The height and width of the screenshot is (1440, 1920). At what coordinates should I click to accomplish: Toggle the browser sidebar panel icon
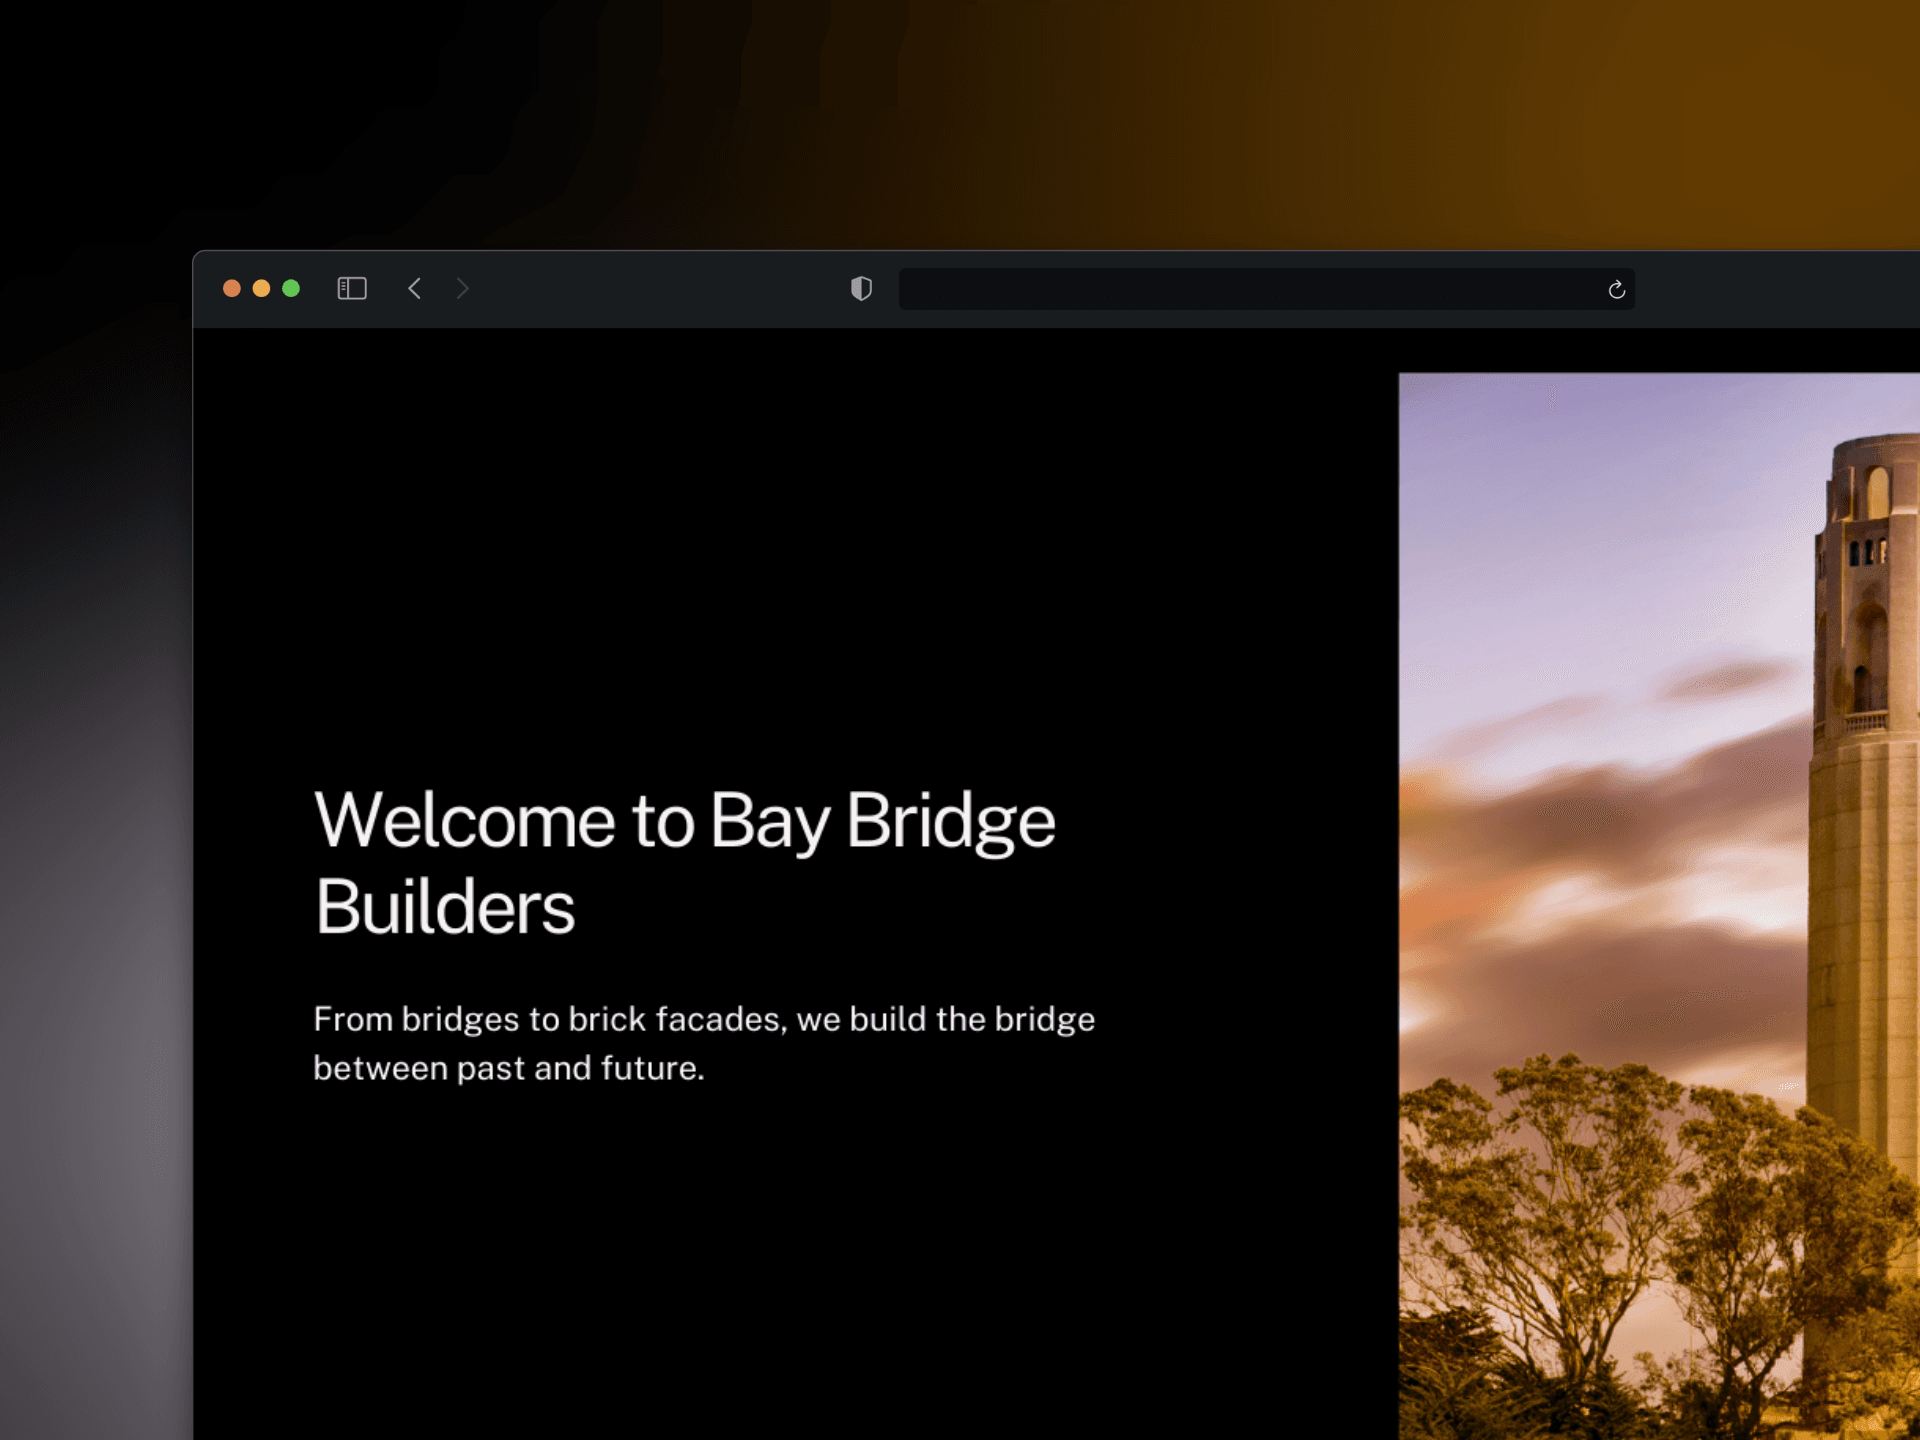pyautogui.click(x=352, y=289)
